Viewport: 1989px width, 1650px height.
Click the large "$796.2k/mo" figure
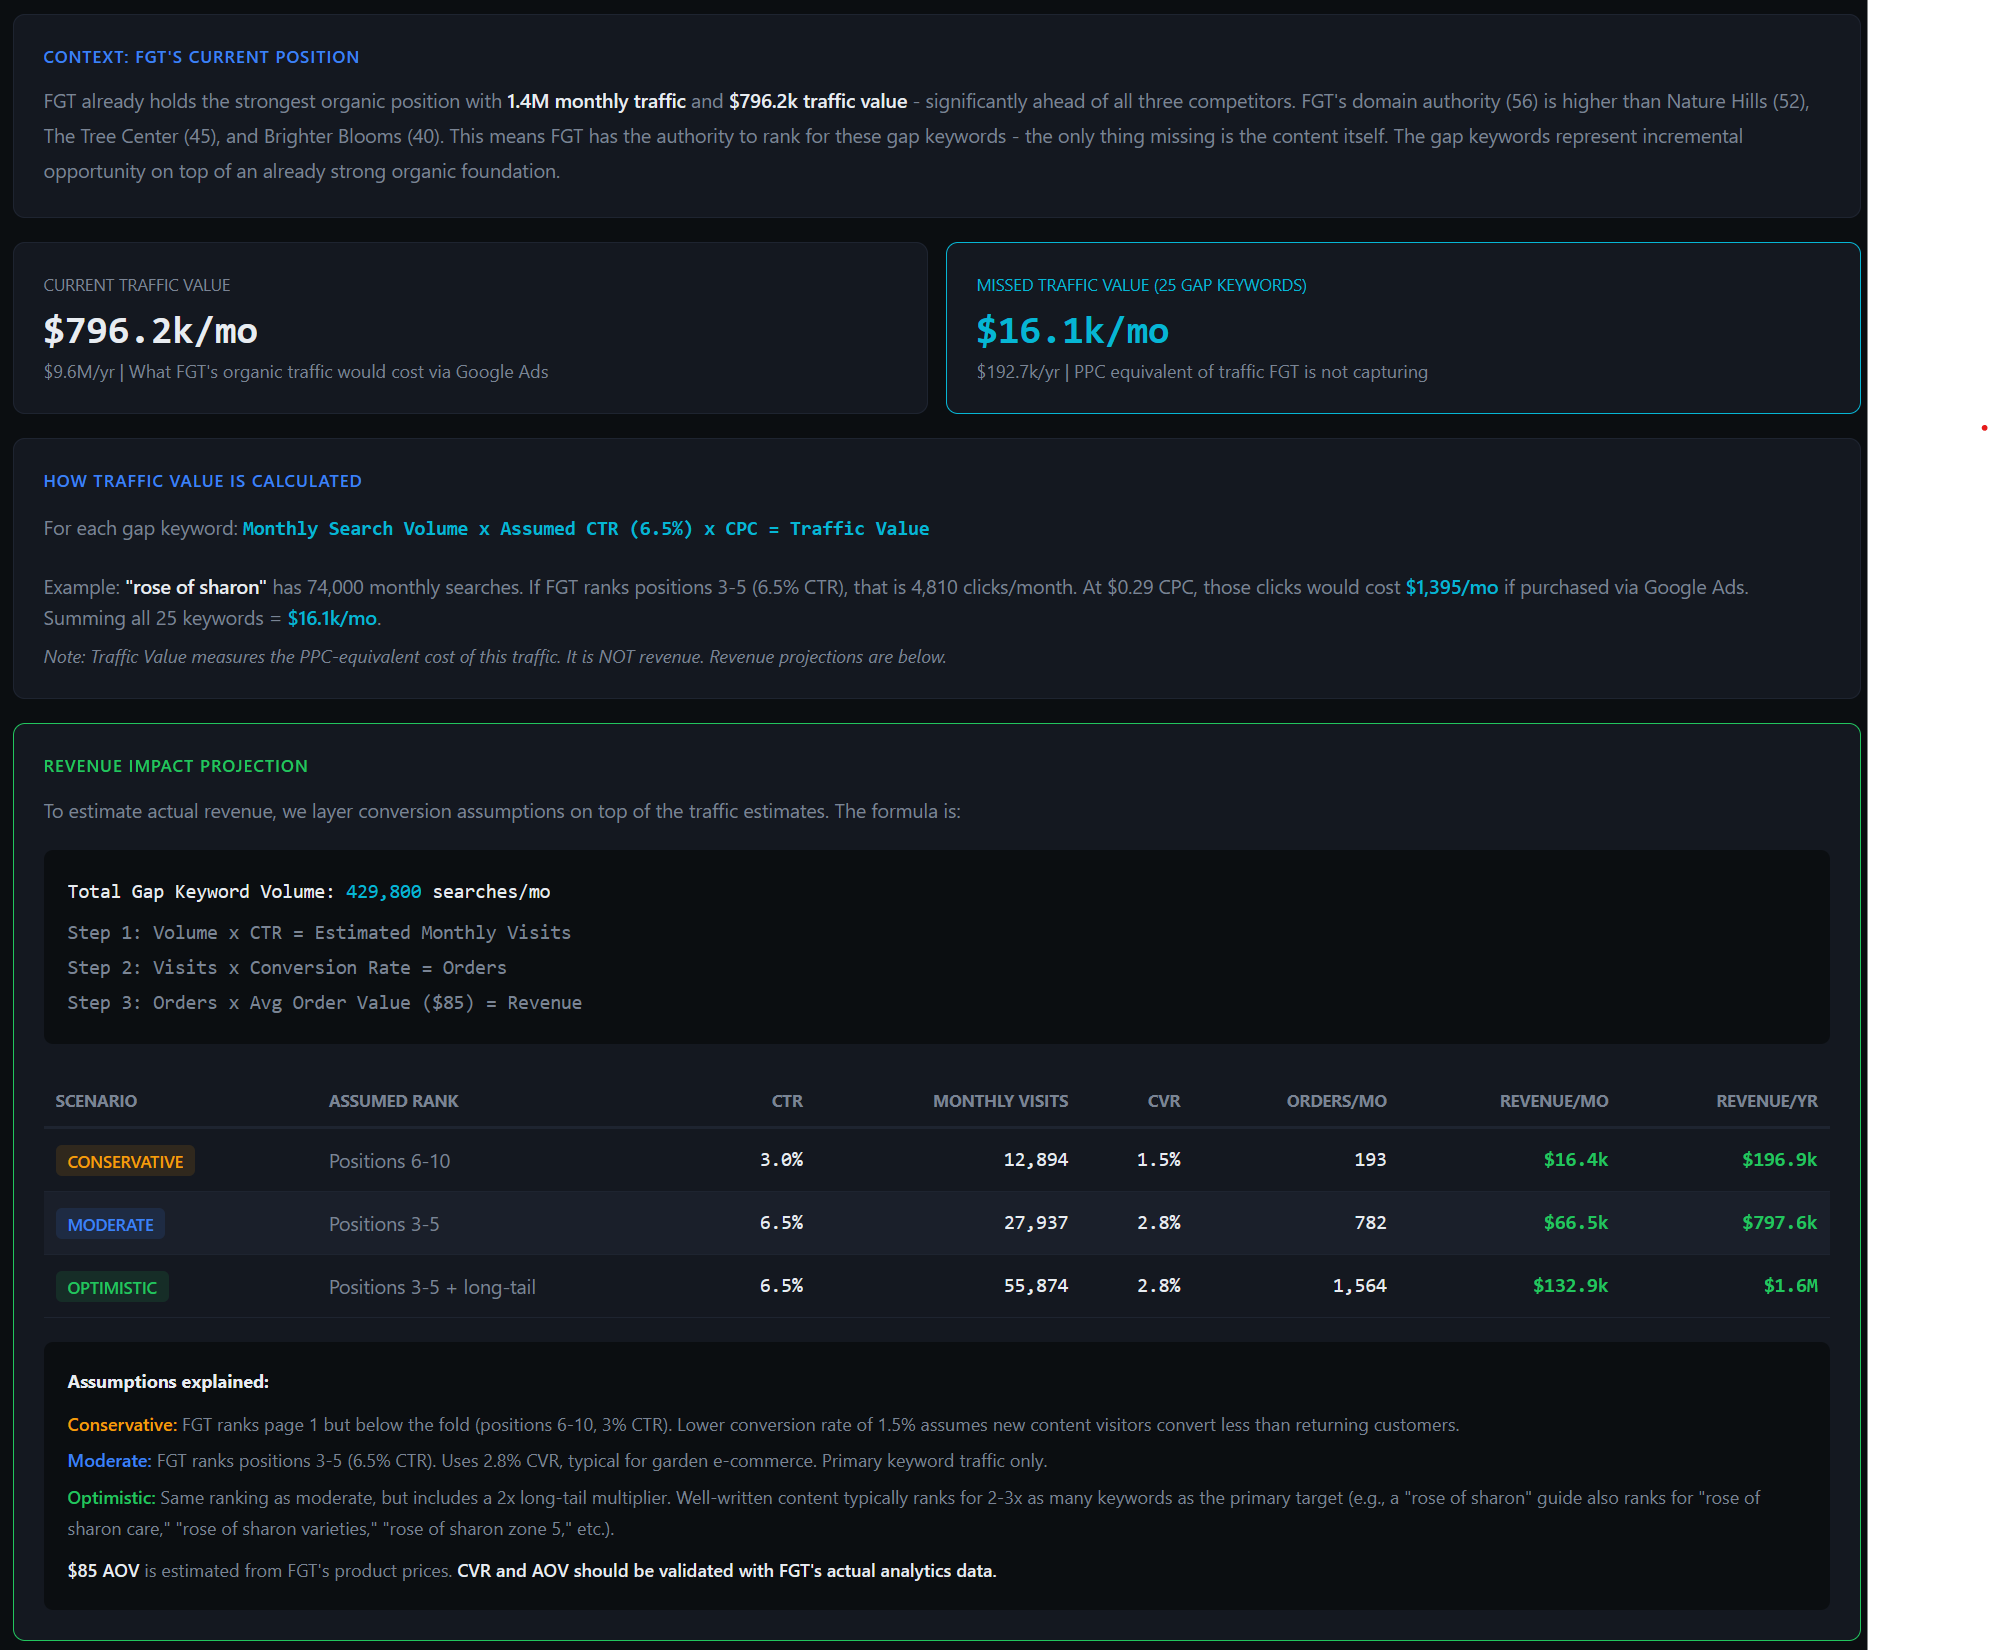[151, 330]
